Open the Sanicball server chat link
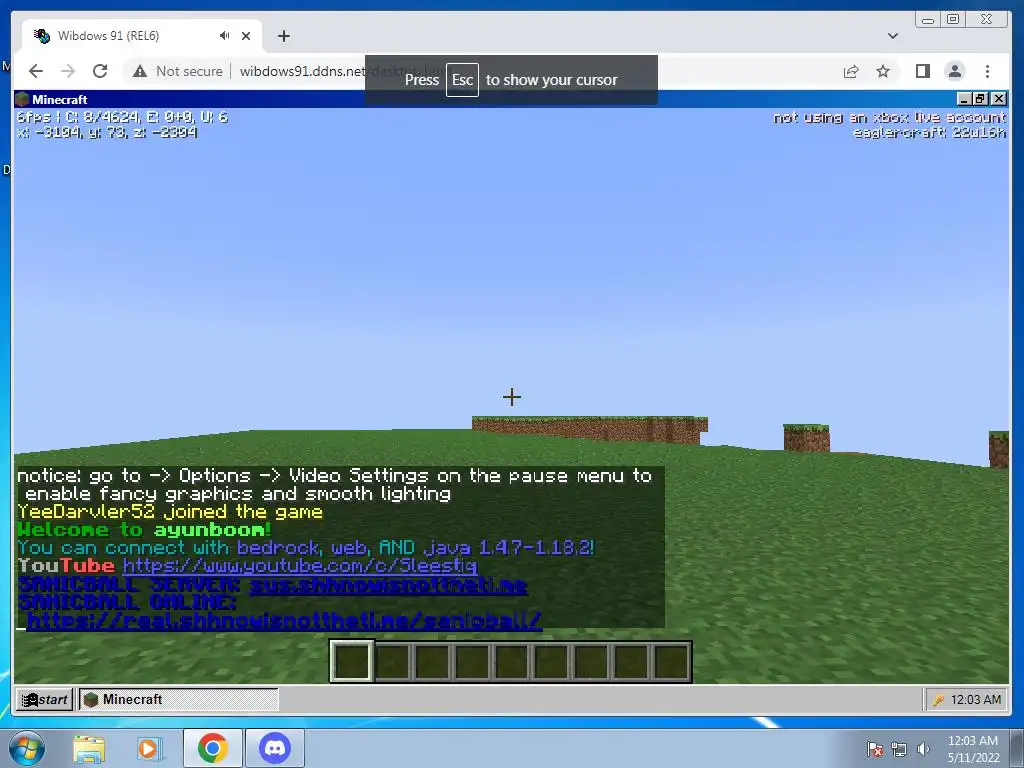 tap(388, 584)
